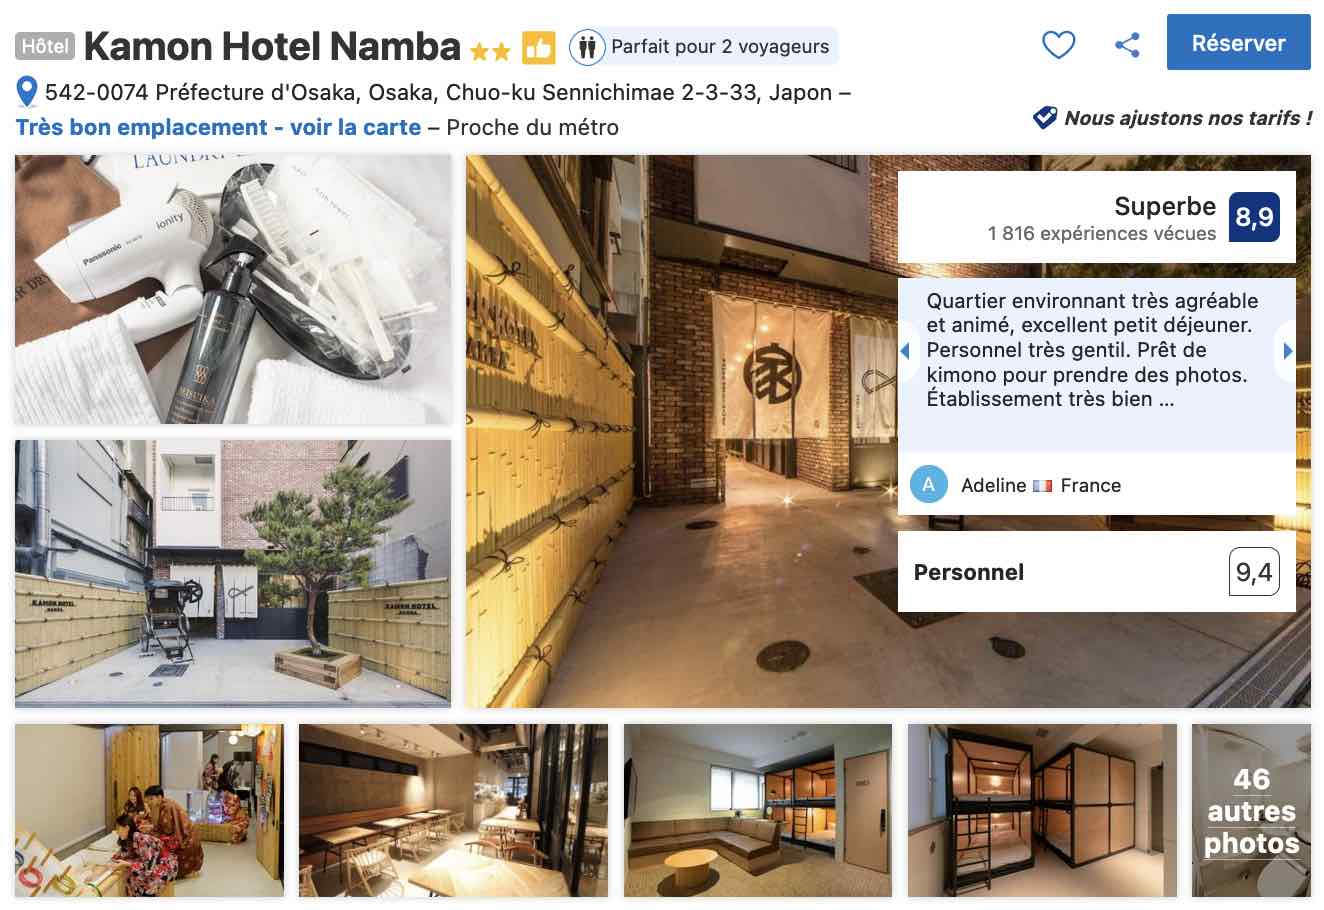Click the price-adjust tag checkmark icon
This screenshot has height=910, width=1324.
pos(1044,118)
